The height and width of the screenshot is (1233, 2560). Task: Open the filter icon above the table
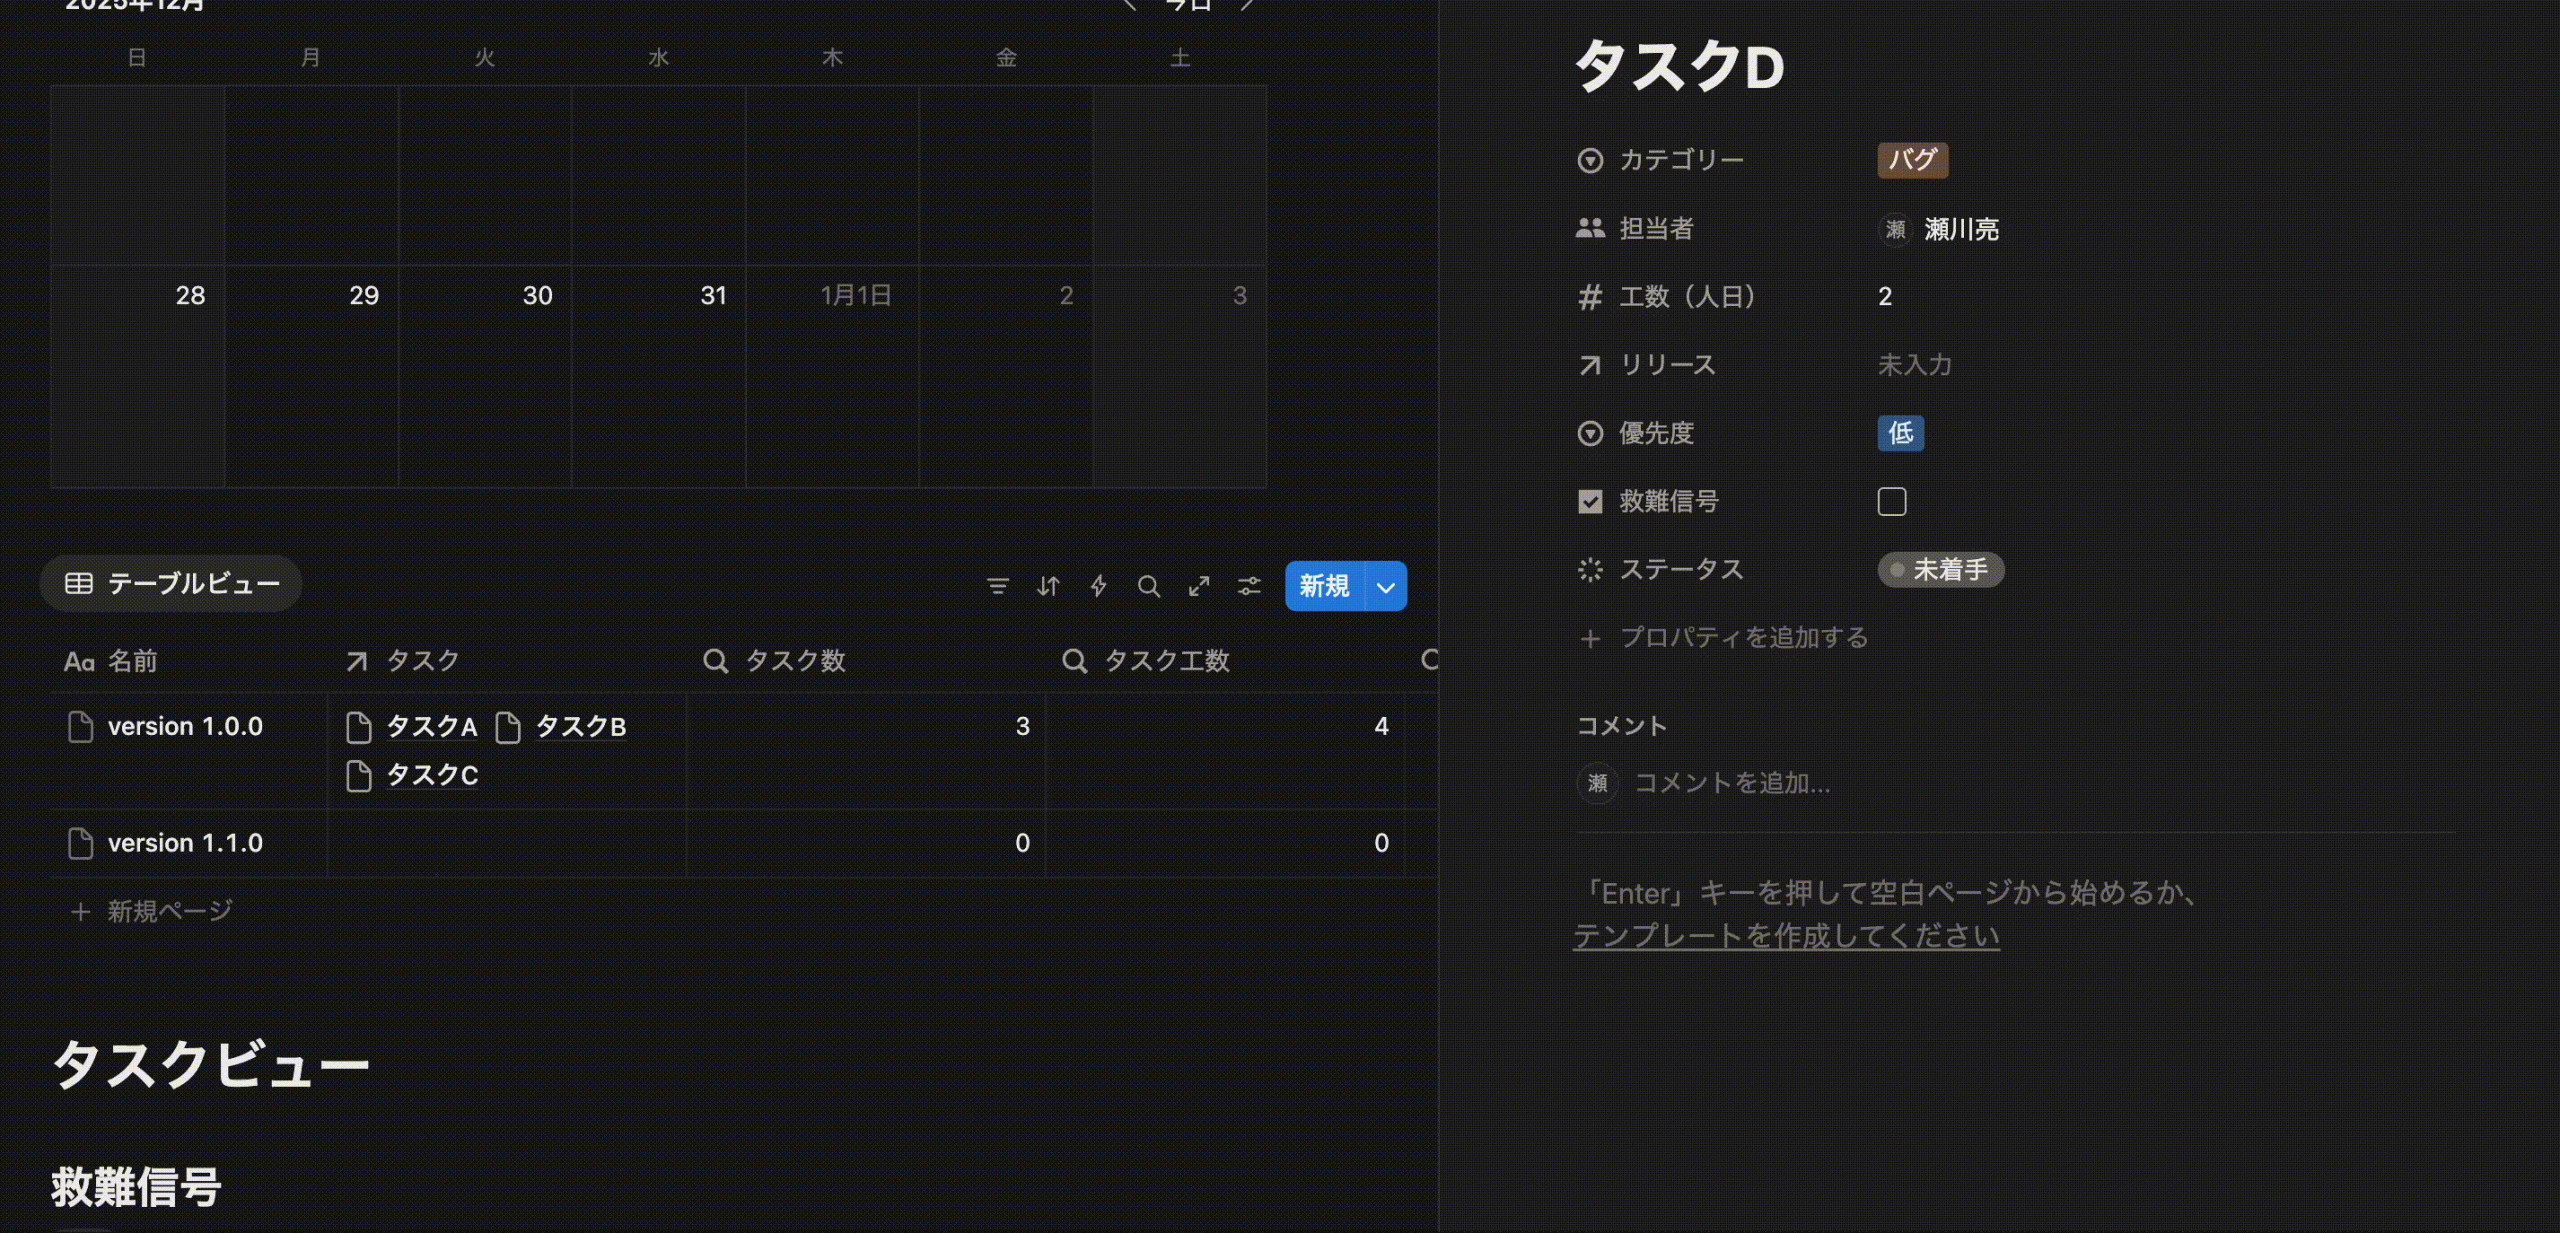pos(999,587)
